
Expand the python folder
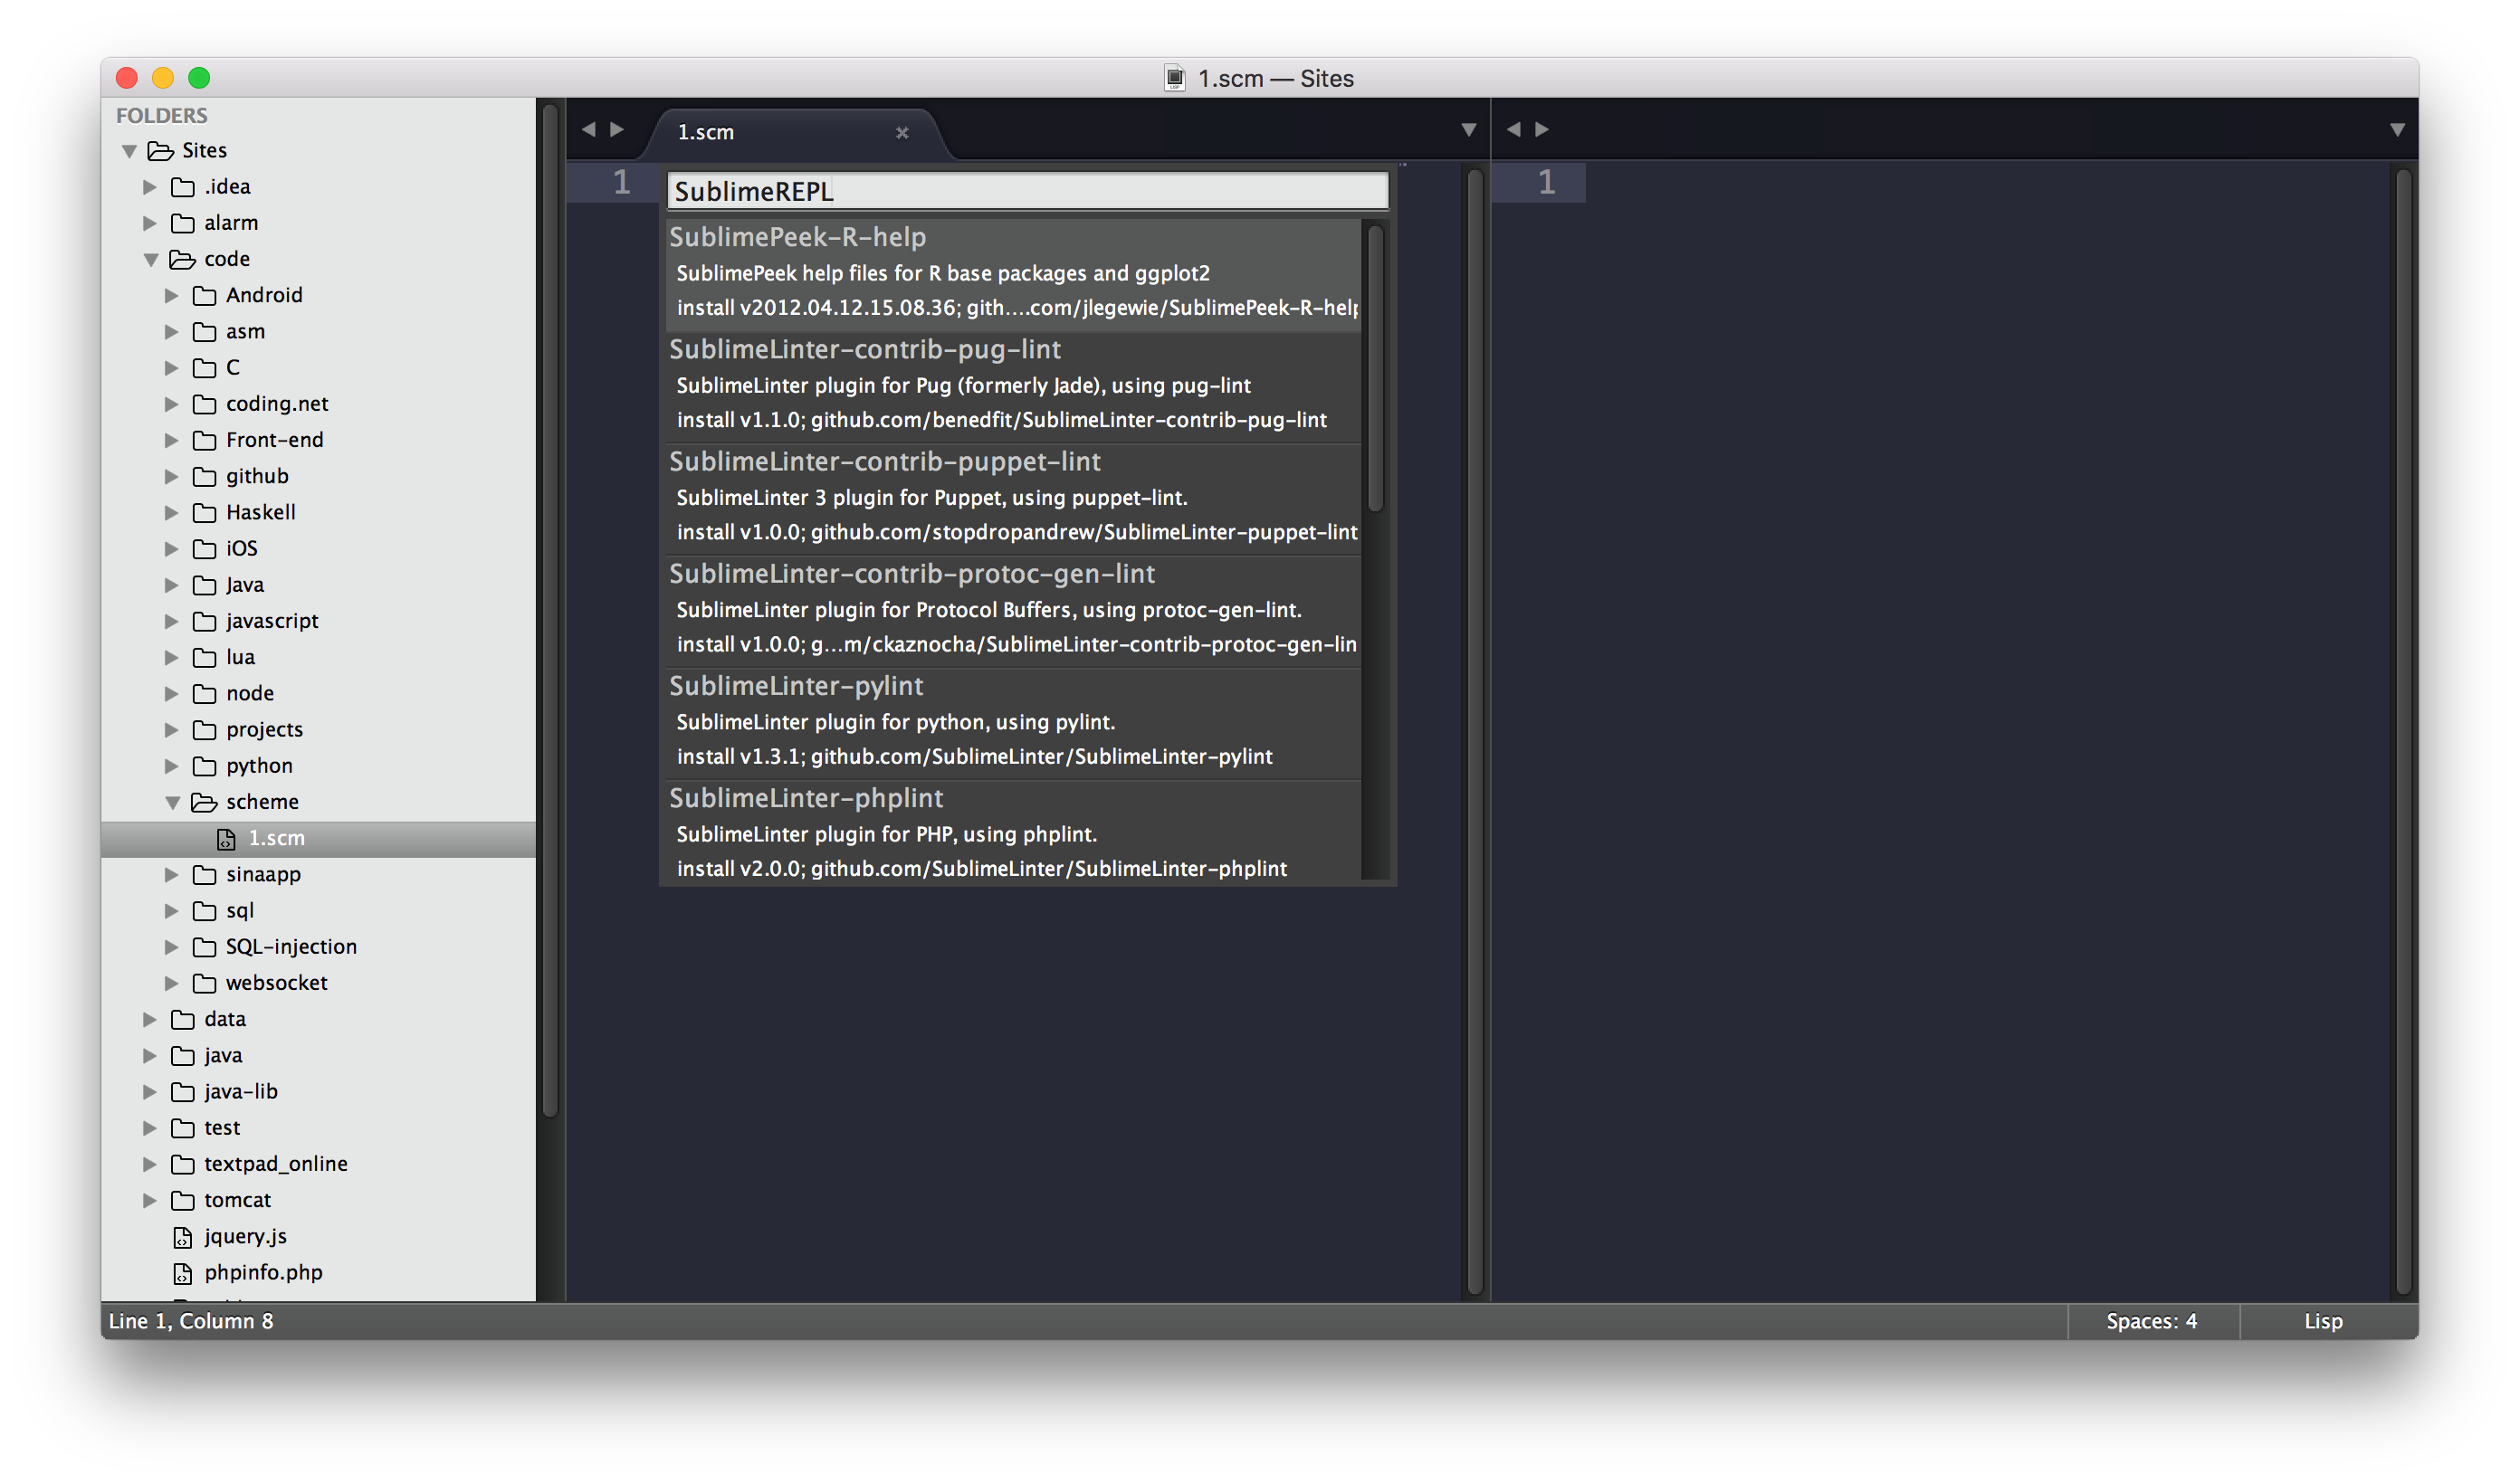pos(172,766)
